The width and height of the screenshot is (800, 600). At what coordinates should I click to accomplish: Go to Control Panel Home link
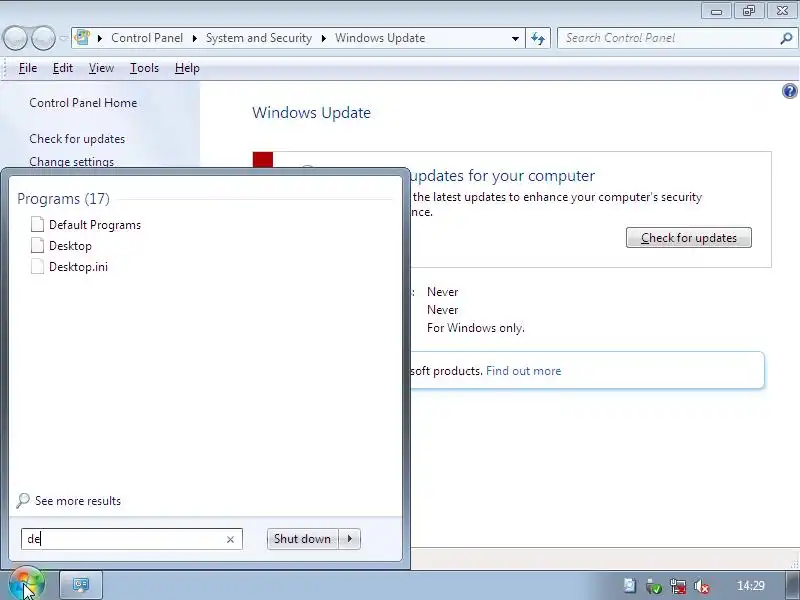83,103
